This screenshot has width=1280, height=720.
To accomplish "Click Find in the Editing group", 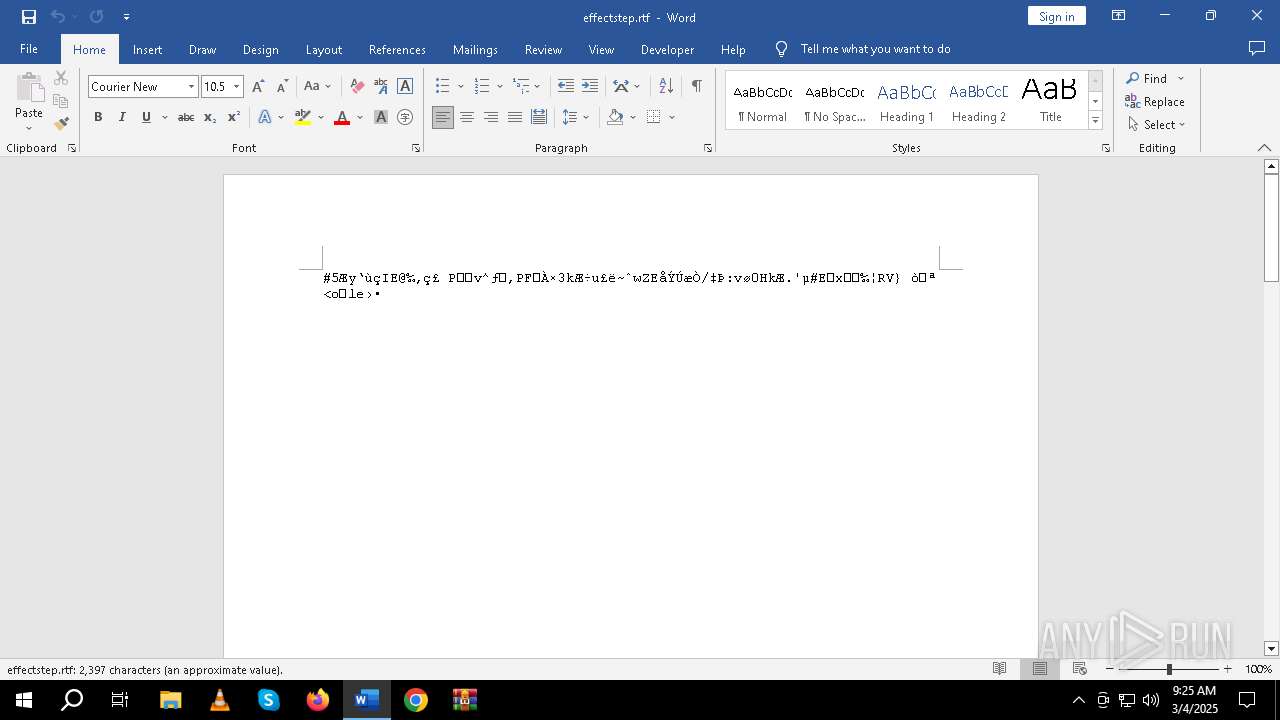I will point(1148,78).
